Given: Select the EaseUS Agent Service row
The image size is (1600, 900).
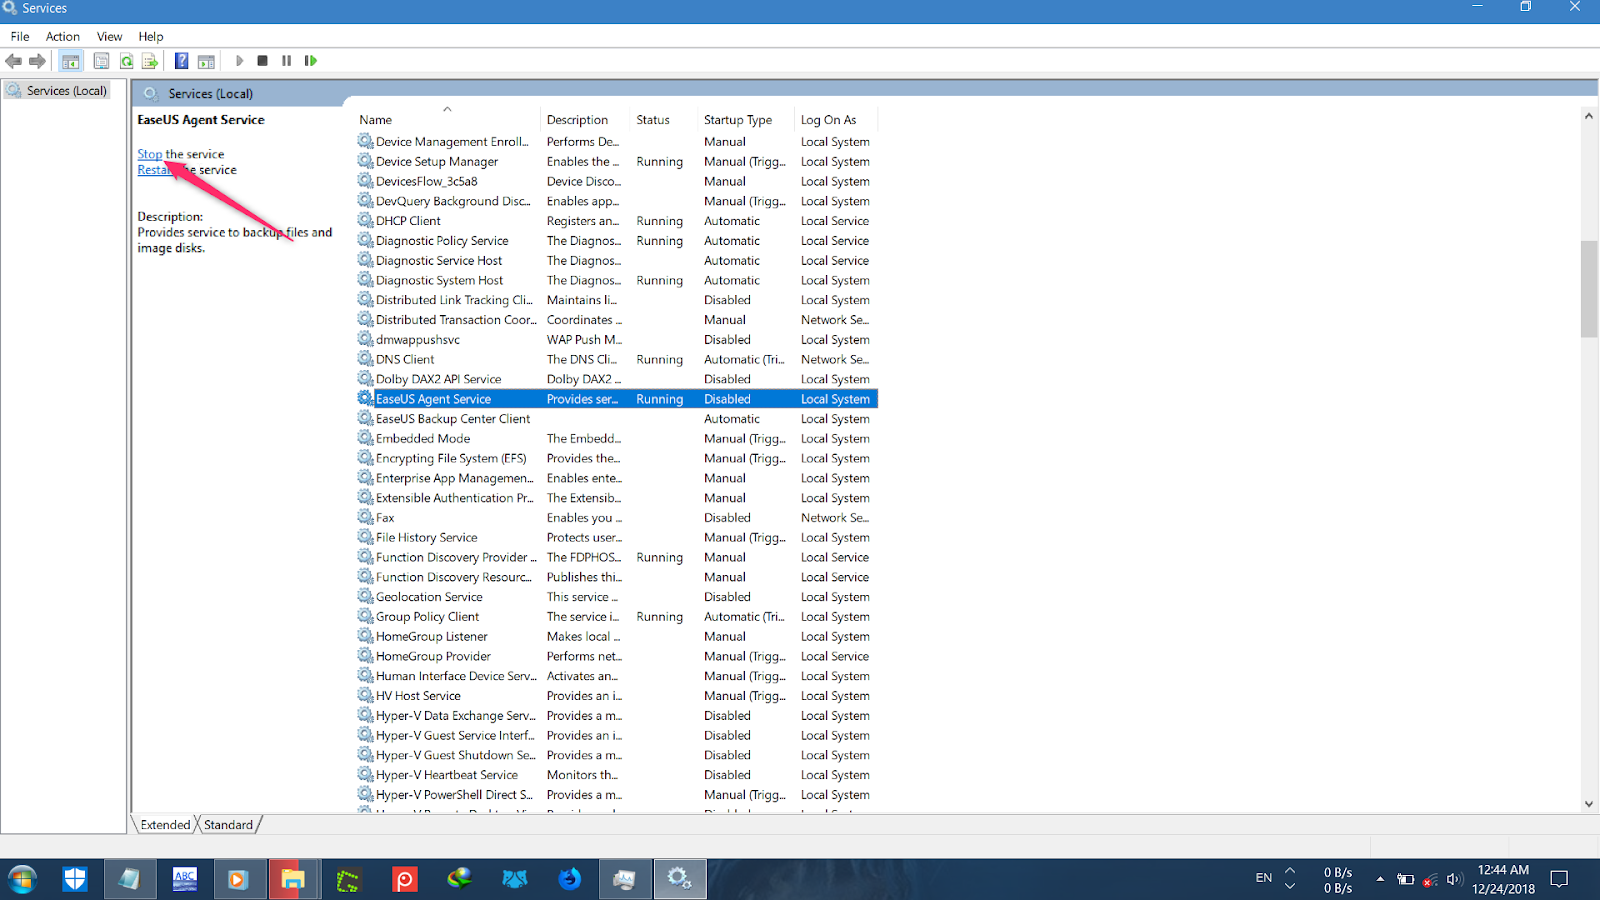Looking at the screenshot, I should (x=617, y=399).
